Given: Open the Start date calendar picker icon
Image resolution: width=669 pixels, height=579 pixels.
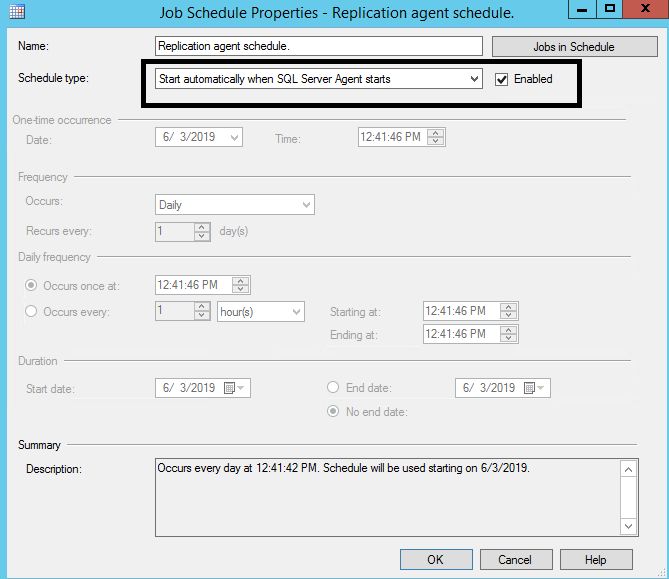Looking at the screenshot, I should (234, 388).
